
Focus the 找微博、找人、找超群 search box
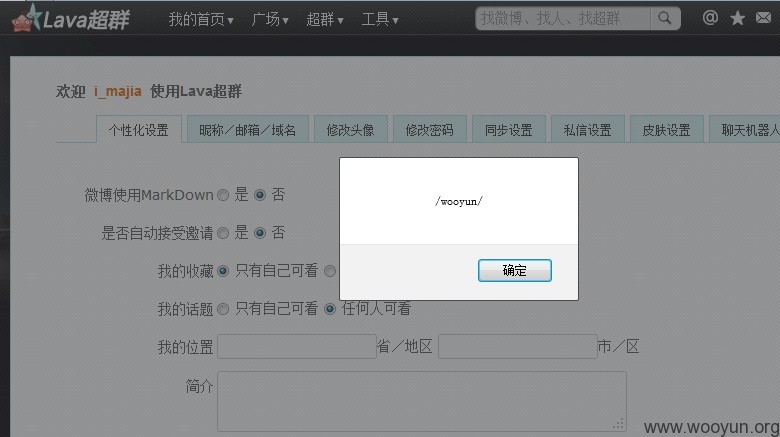click(563, 18)
